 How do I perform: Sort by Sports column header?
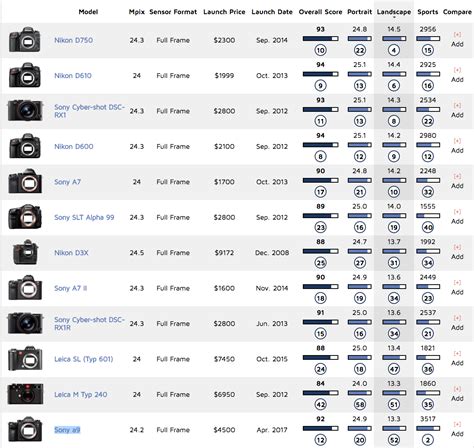(x=428, y=12)
